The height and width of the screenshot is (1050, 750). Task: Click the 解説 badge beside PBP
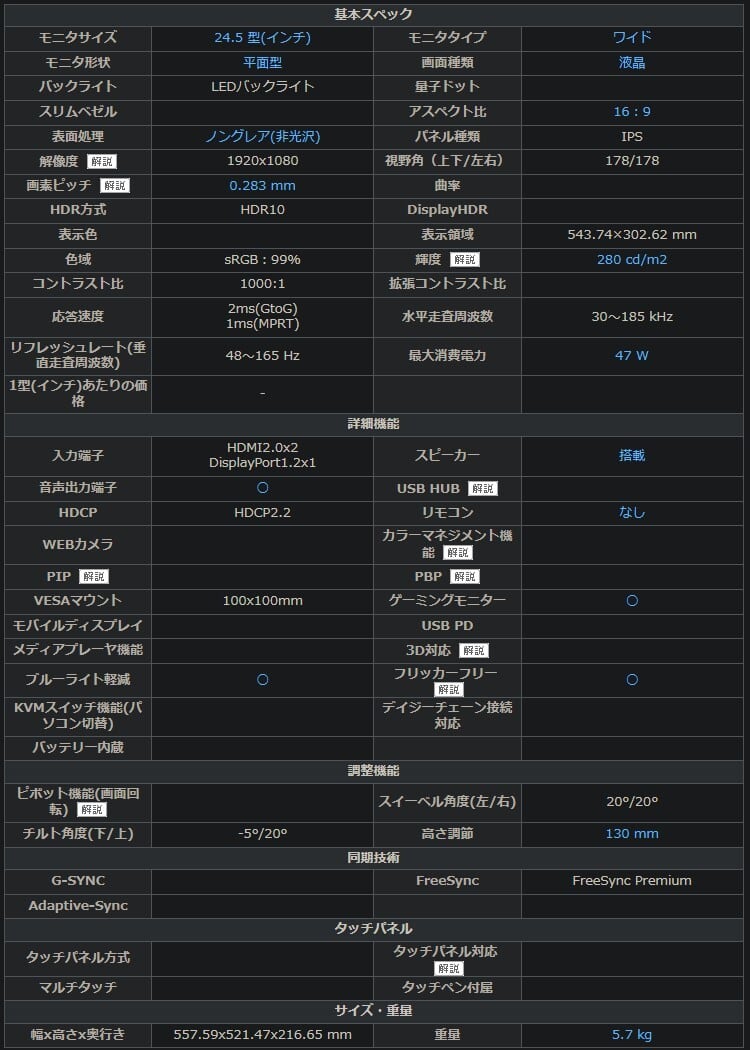click(x=464, y=577)
